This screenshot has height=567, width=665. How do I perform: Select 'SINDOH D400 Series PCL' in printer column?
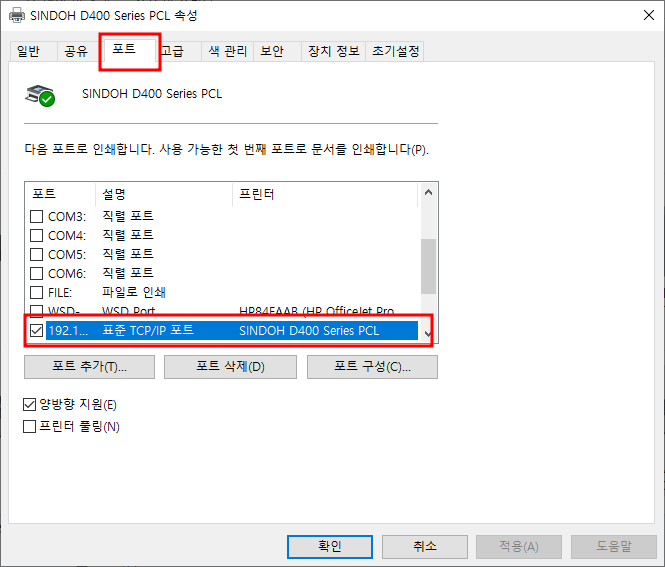click(309, 331)
